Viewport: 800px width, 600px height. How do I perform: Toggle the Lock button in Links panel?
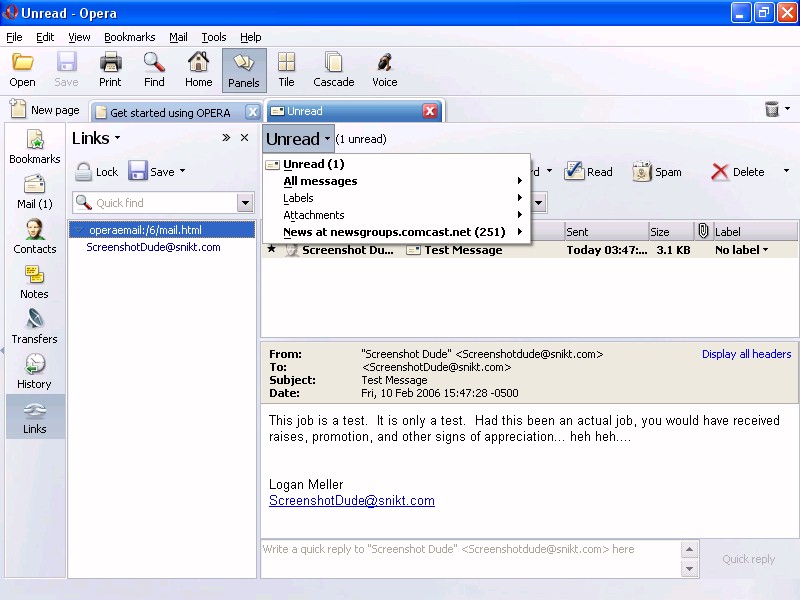coord(96,172)
